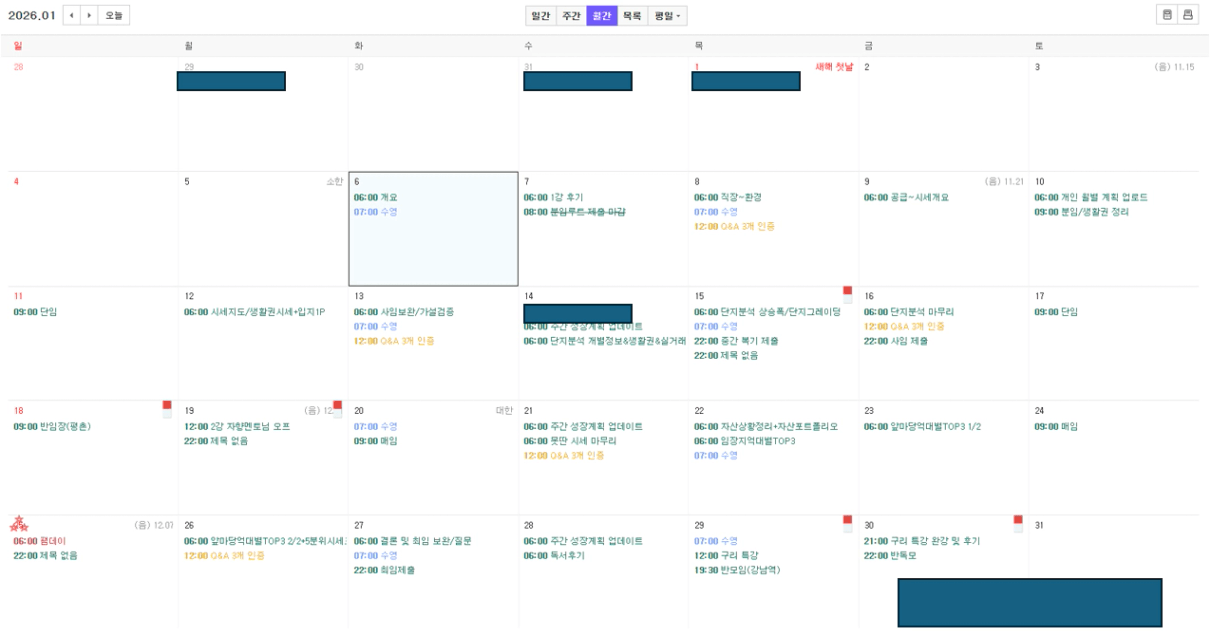The image size is (1211, 636).
Task: Select the 월간 monthly view tab
Action: click(x=602, y=16)
